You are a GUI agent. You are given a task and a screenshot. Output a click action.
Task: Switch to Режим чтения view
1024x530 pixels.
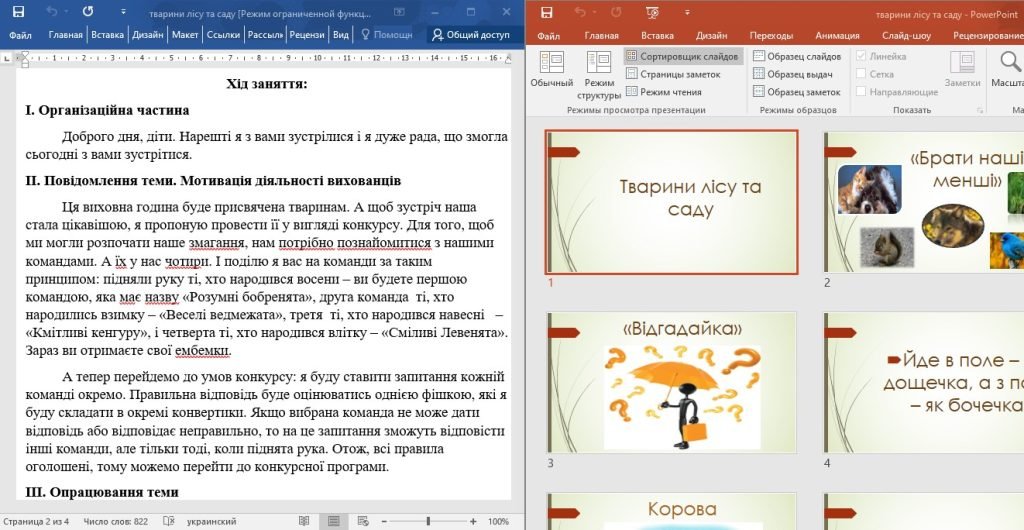[x=664, y=92]
